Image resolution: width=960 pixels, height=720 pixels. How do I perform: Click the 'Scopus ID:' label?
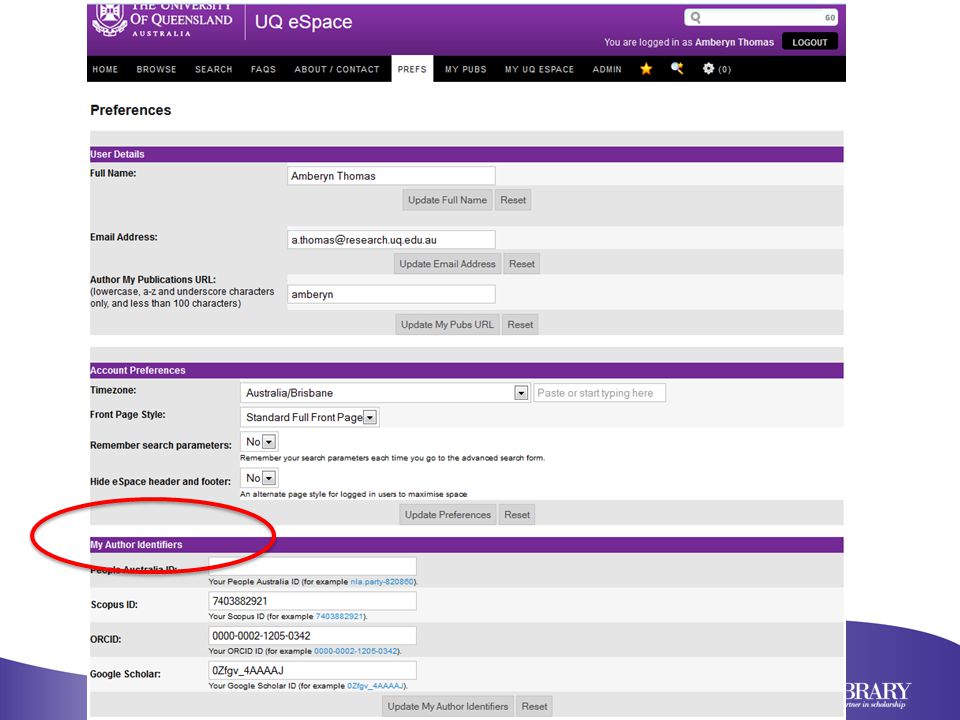[x=114, y=605]
